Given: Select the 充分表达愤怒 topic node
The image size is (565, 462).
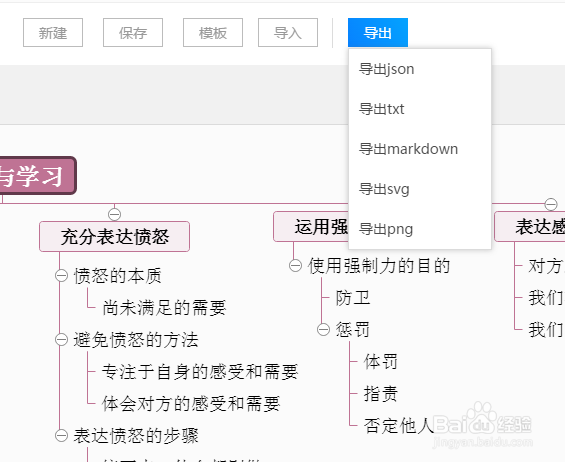Looking at the screenshot, I should coord(115,236).
